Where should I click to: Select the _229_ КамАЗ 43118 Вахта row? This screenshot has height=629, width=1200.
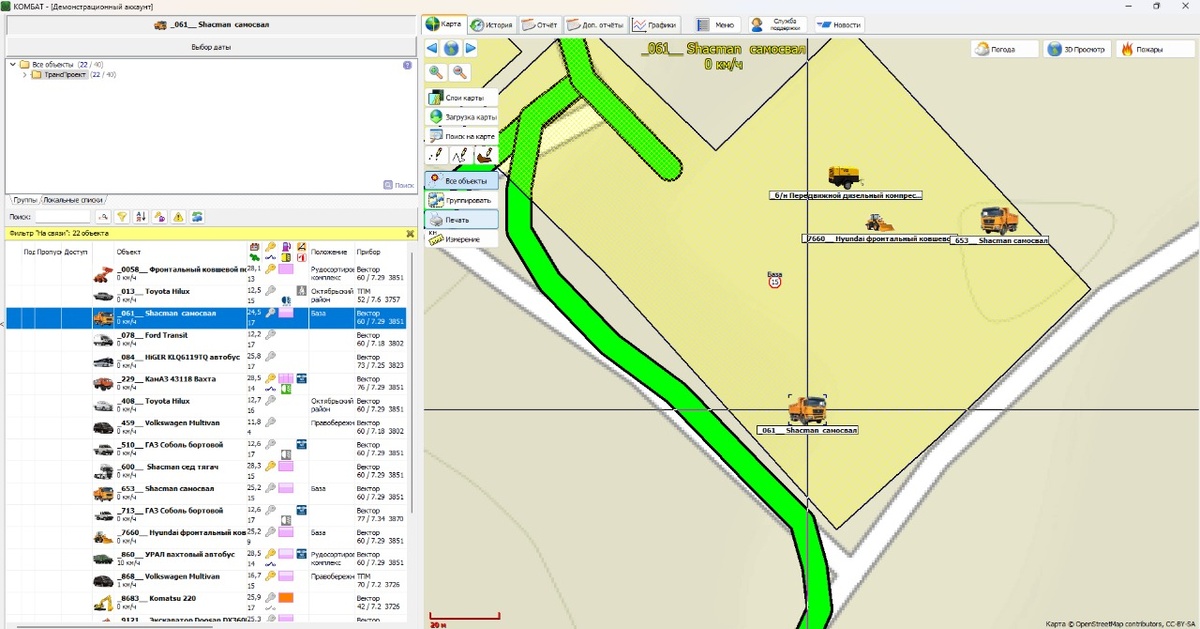(205, 383)
